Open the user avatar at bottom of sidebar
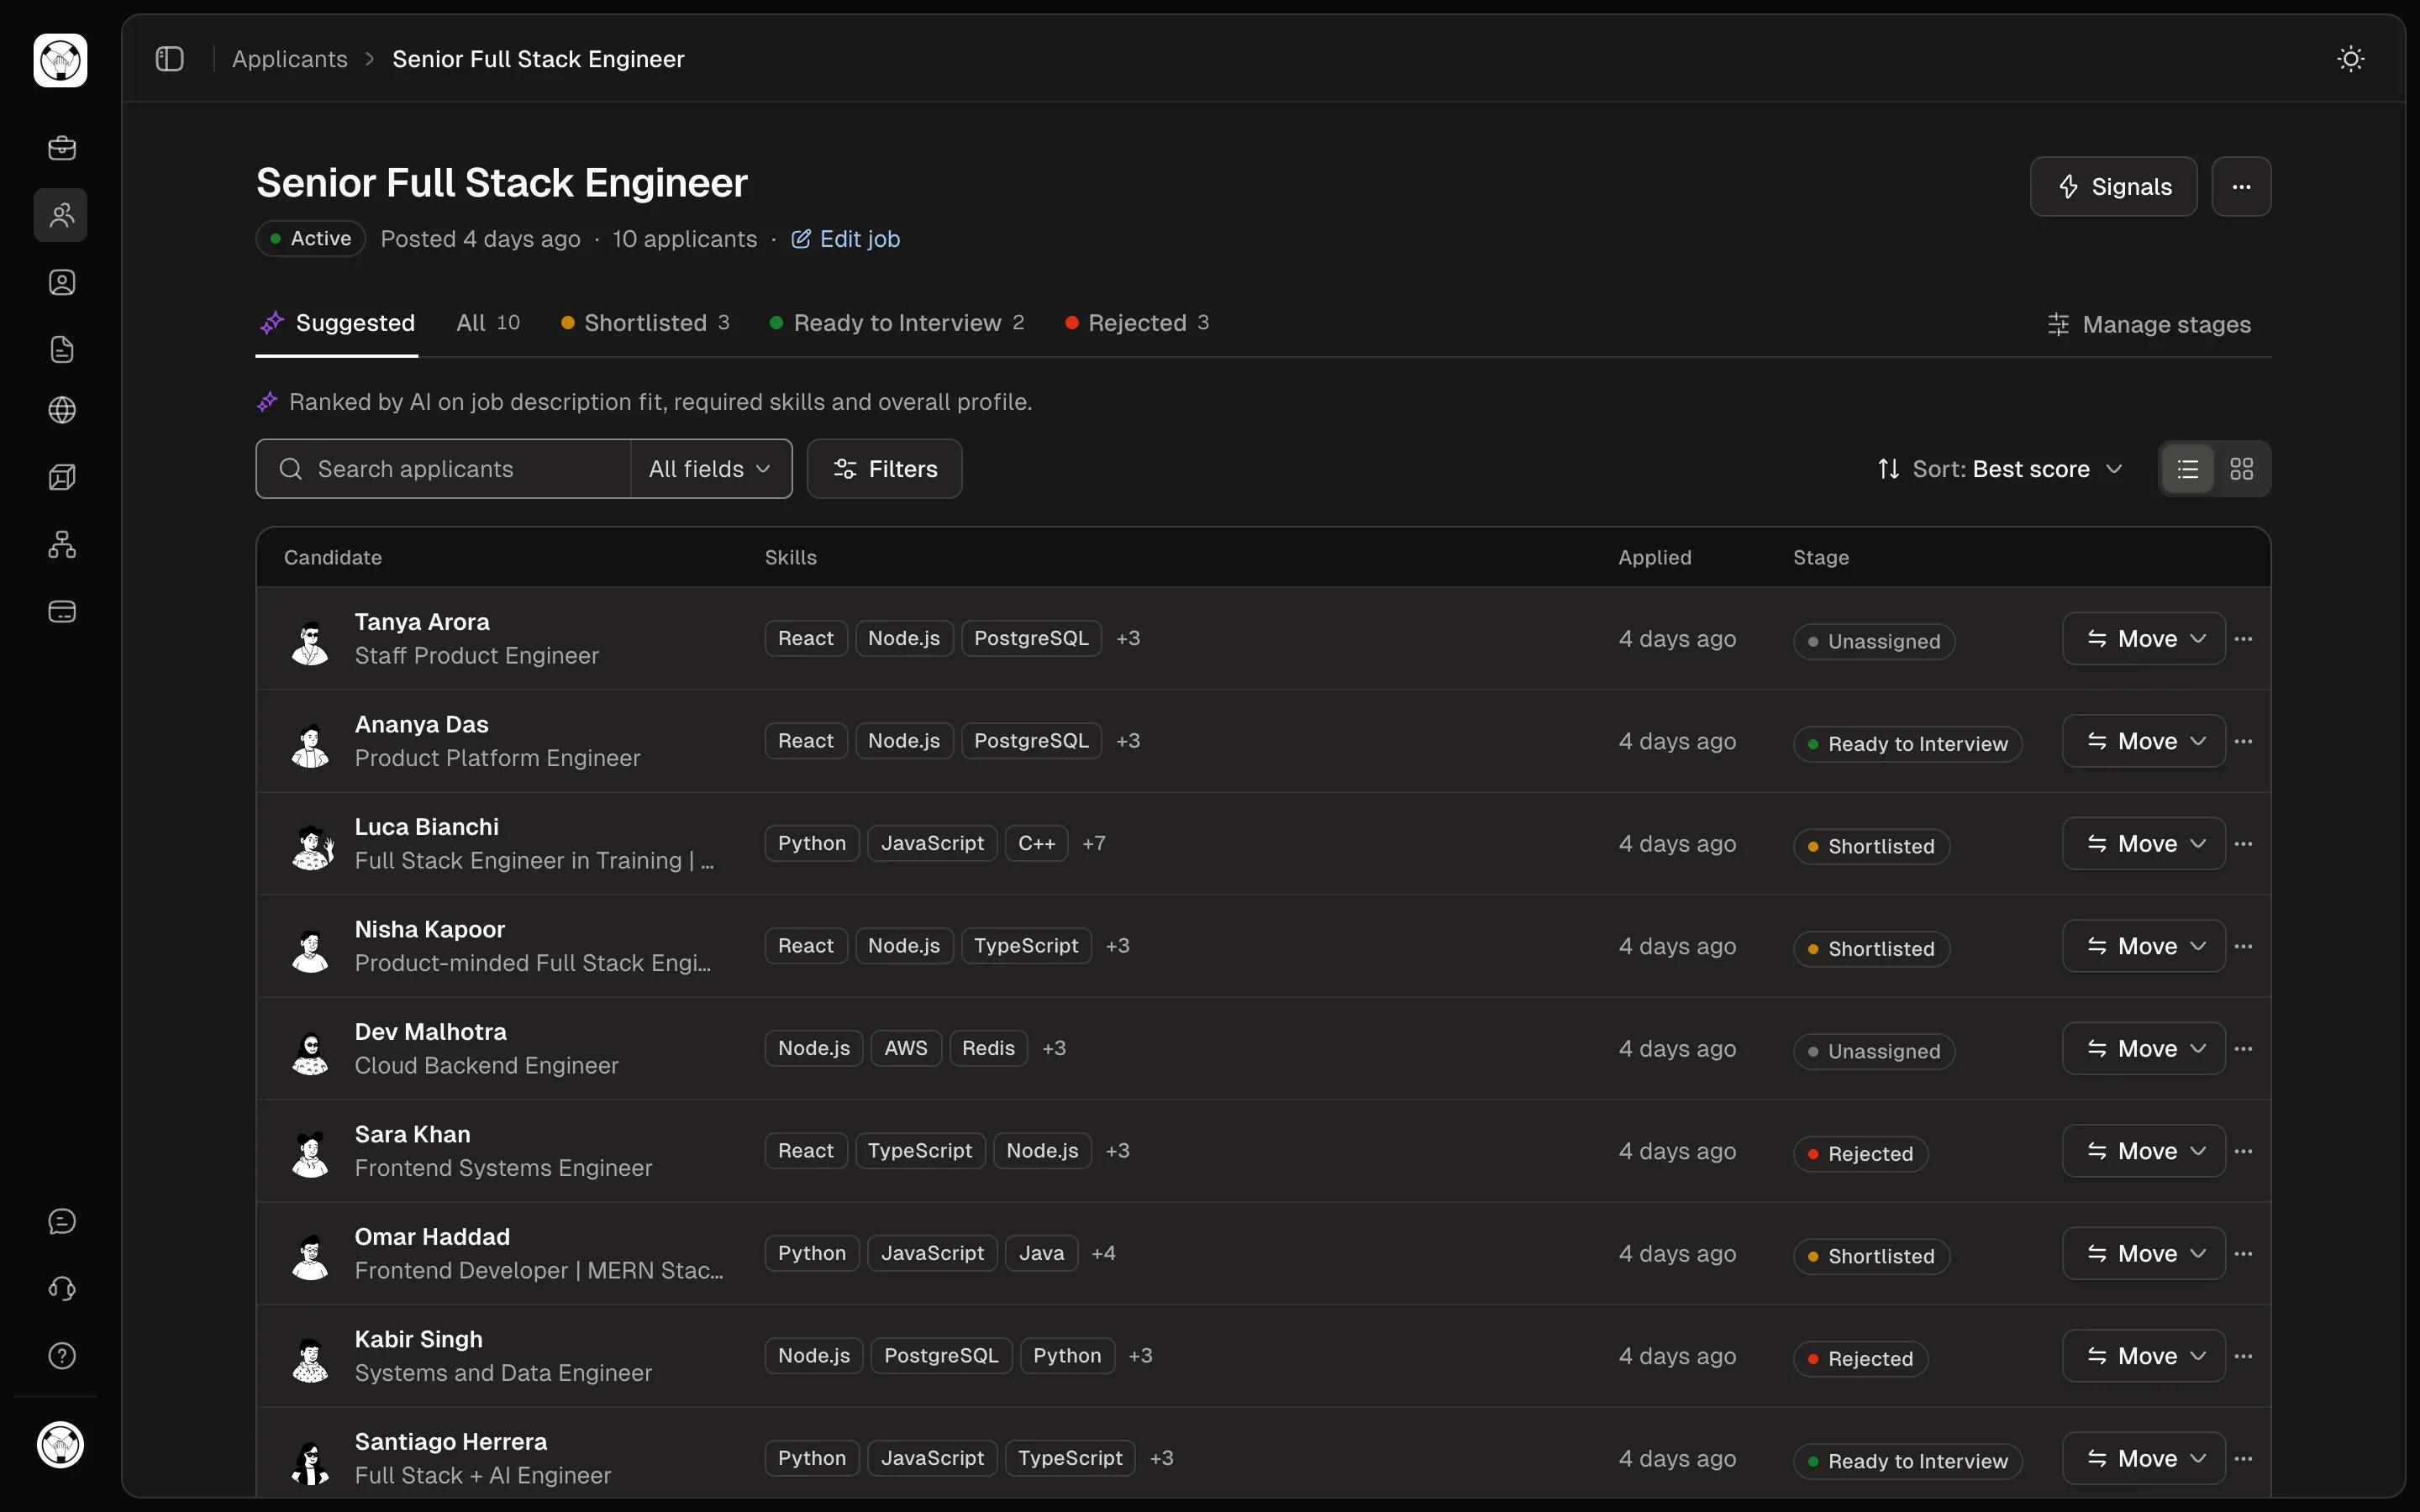2420x1512 pixels. pos(61,1445)
